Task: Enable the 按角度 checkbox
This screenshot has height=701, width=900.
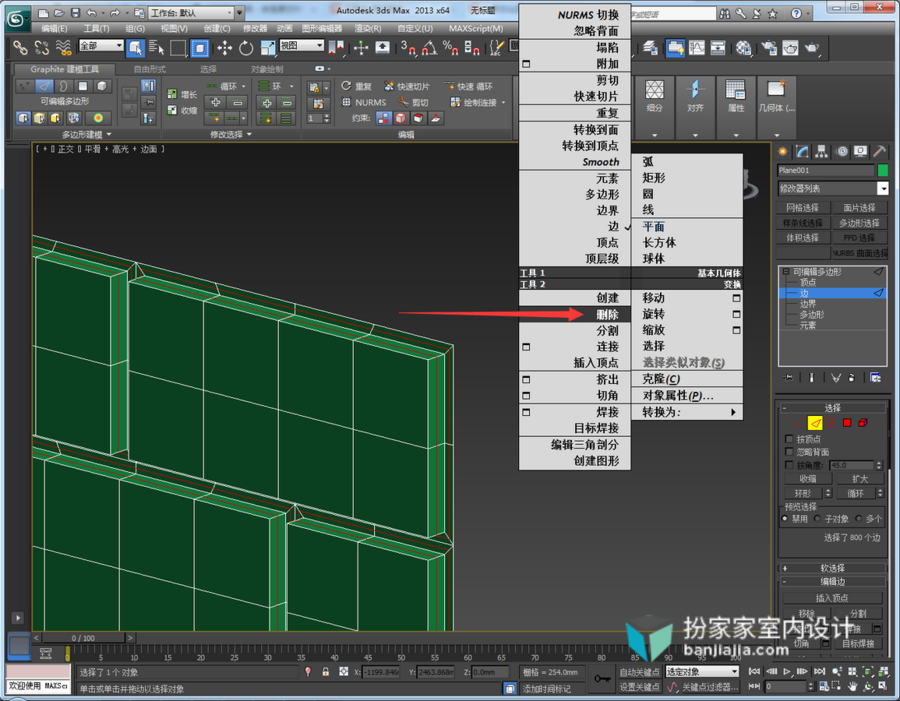Action: click(x=789, y=465)
